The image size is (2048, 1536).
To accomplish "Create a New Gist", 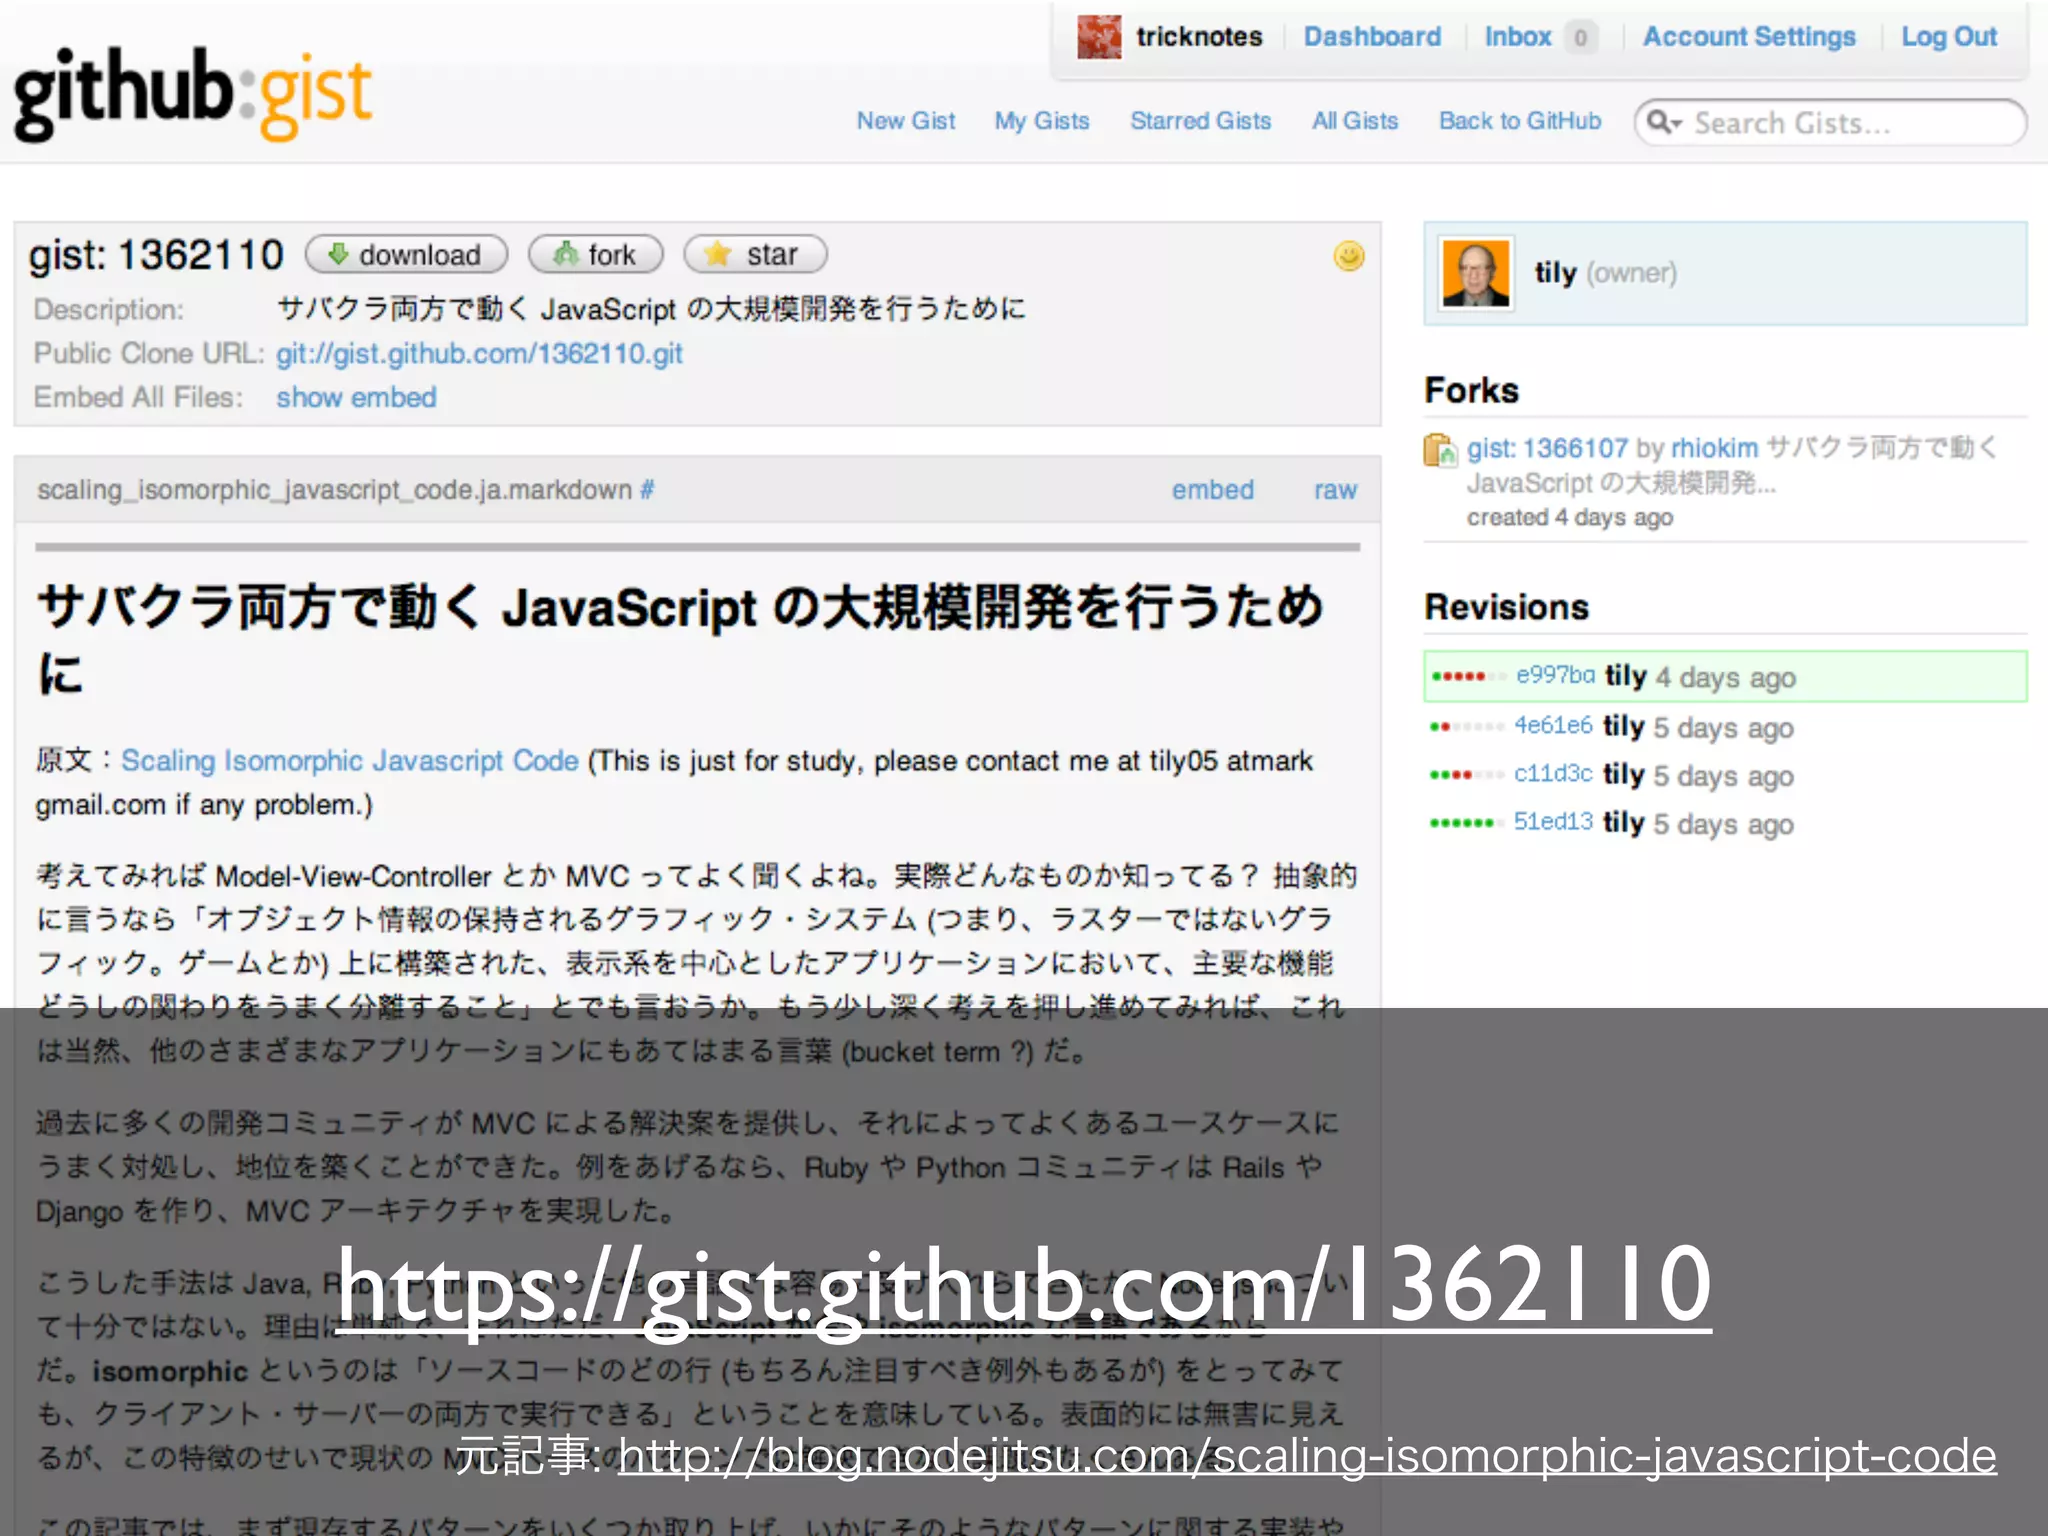I will pos(906,121).
